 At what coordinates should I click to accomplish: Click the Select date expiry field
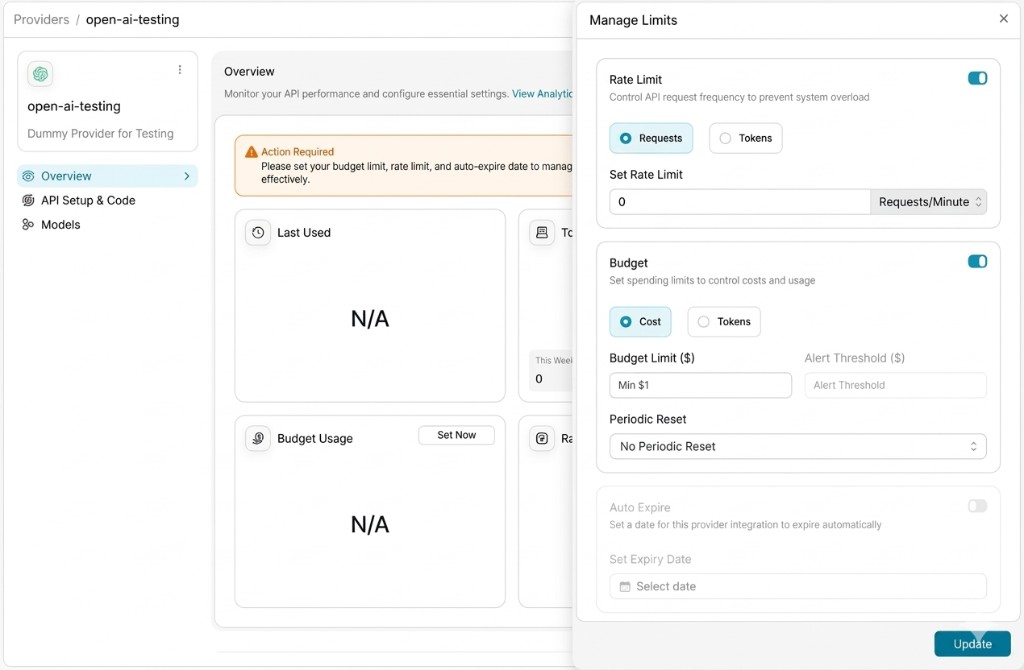pos(797,586)
